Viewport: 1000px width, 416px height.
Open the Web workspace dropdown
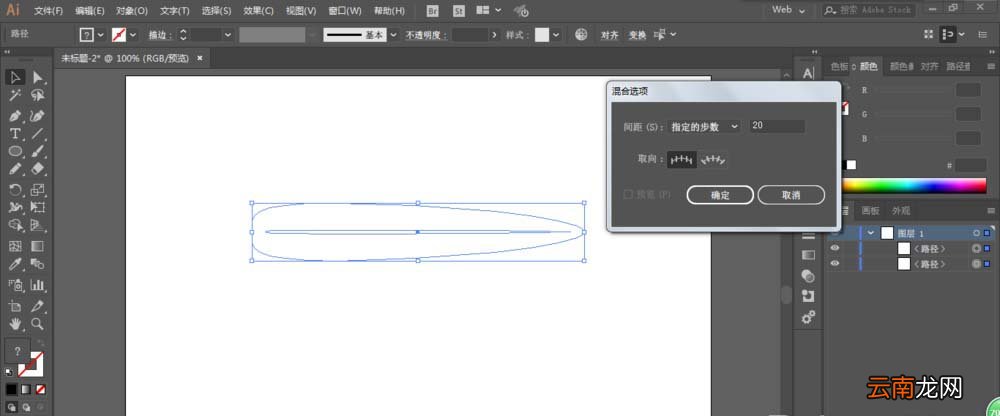tap(788, 10)
